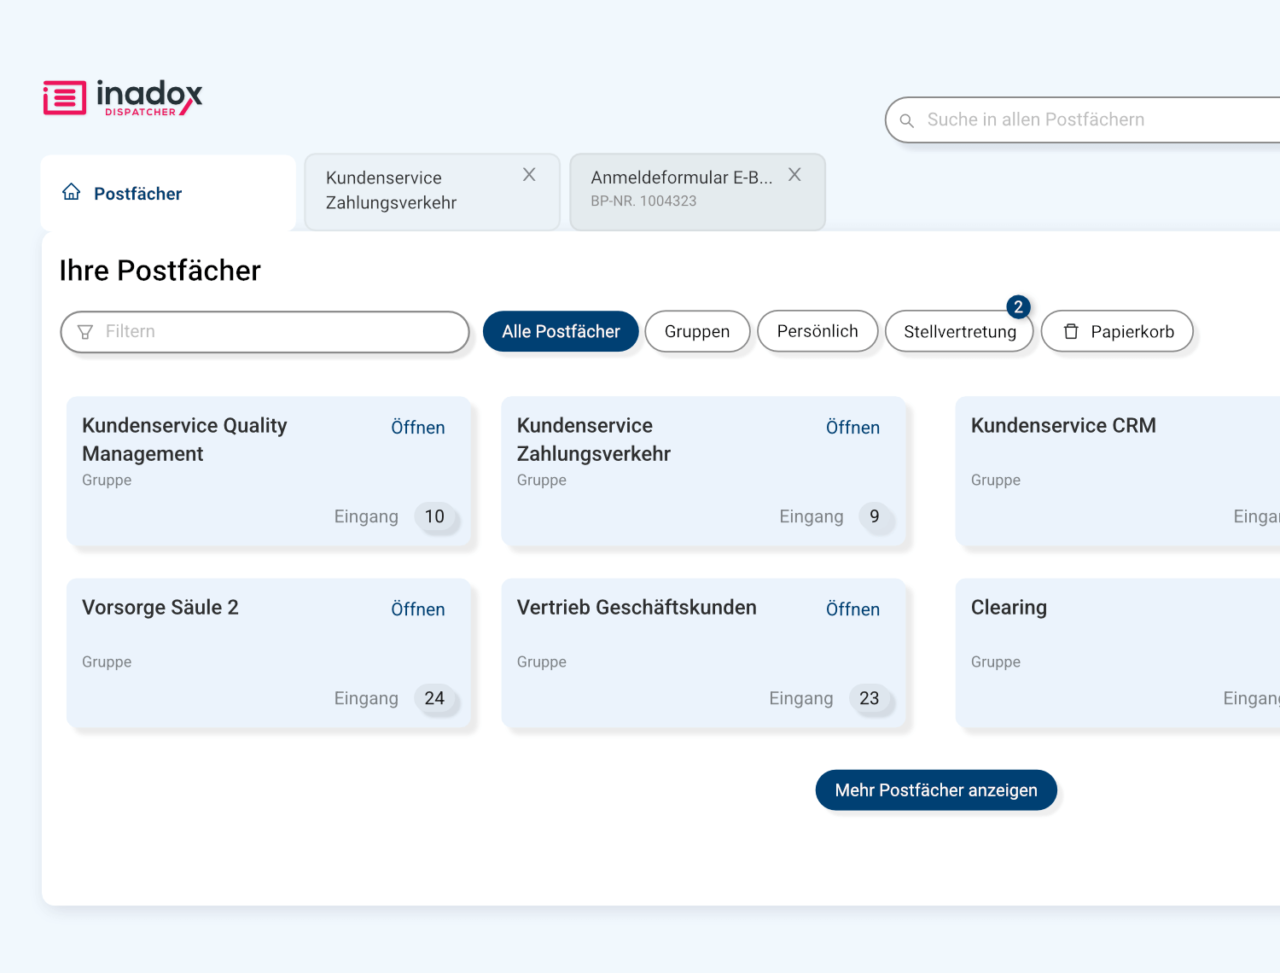1280x973 pixels.
Task: Switch to Kundenservice Zahlungsverkehr tab
Action: (432, 192)
